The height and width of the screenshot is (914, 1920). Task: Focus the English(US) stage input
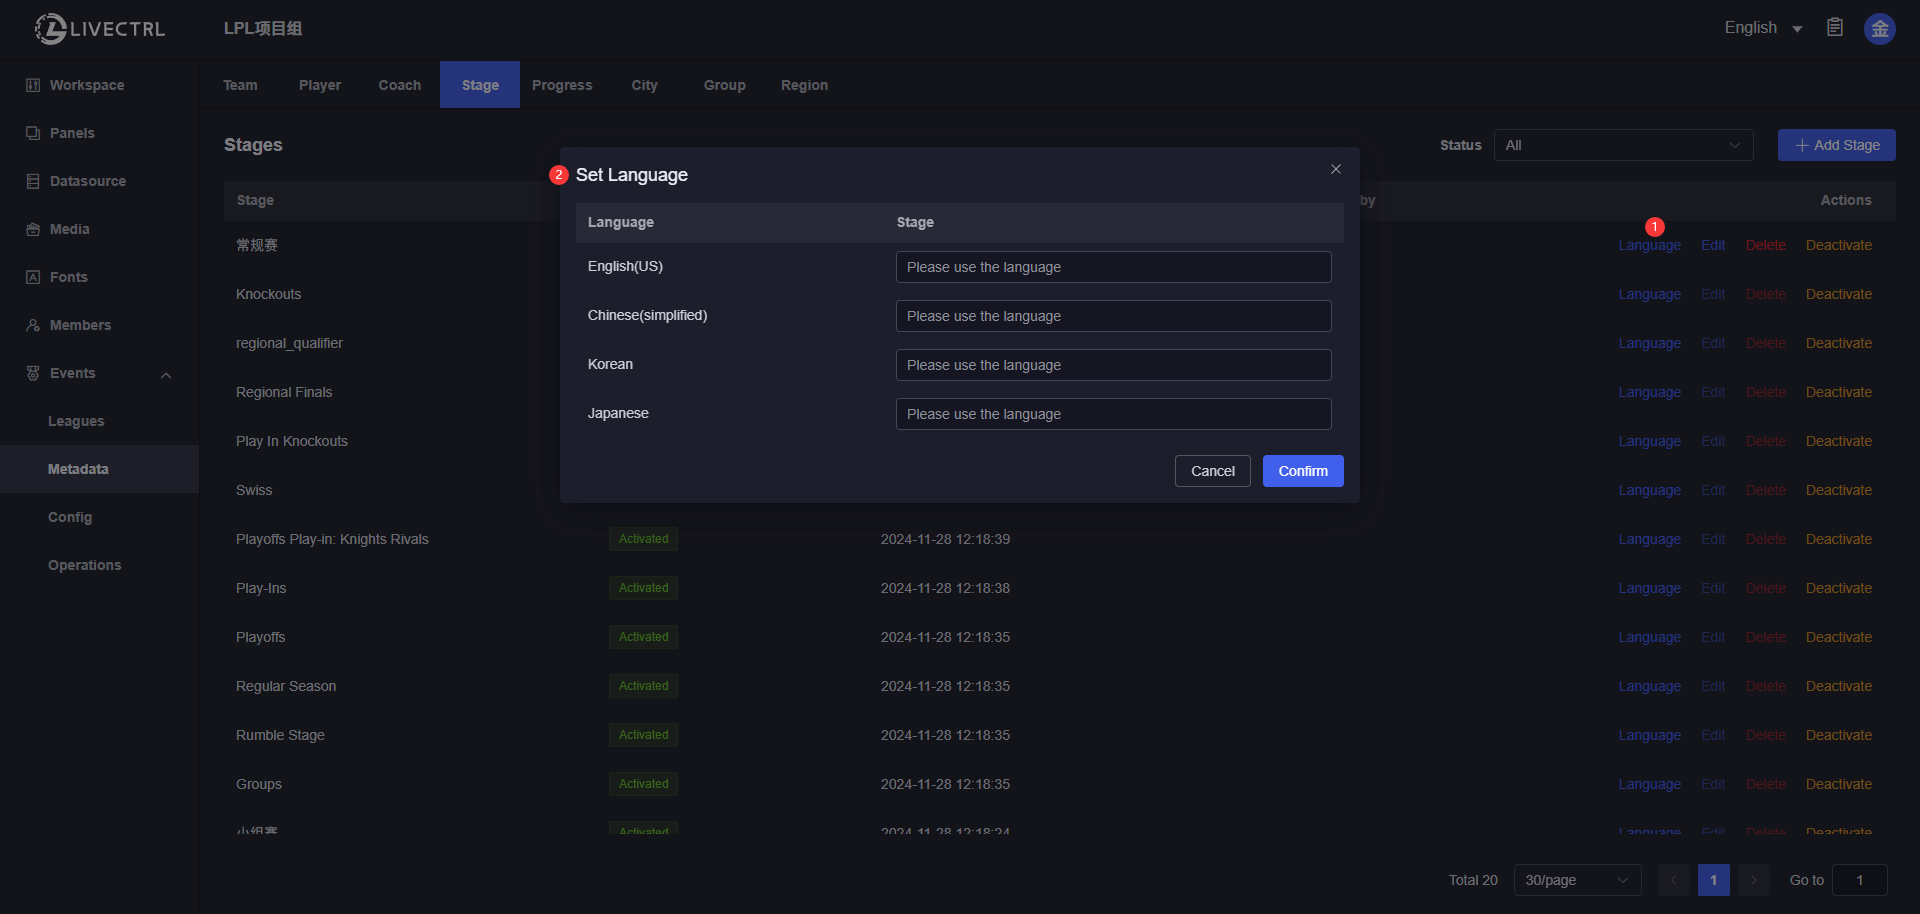(x=1113, y=267)
